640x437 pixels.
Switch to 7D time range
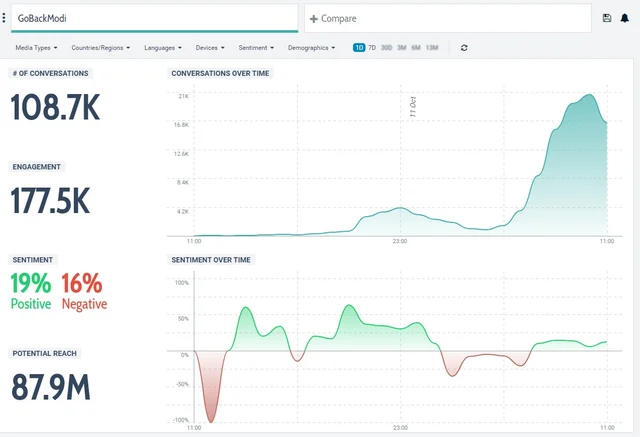tap(372, 48)
